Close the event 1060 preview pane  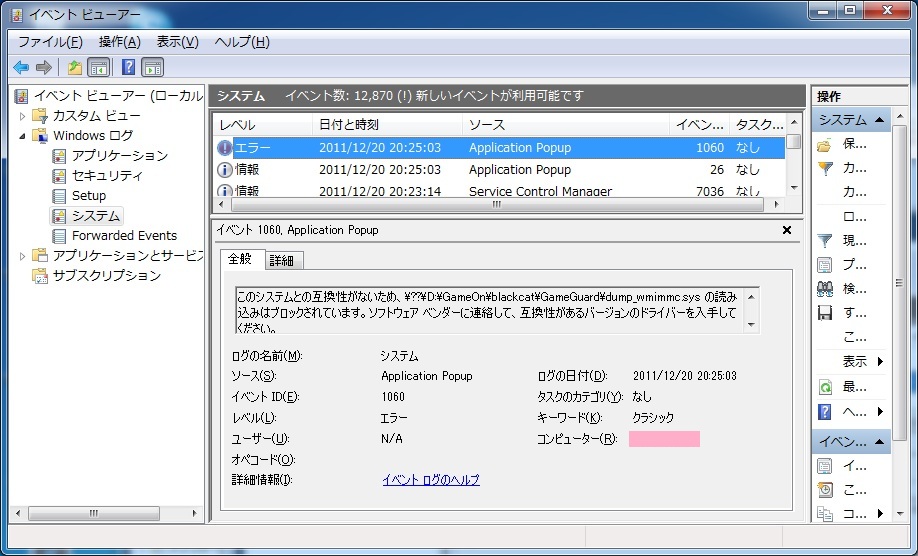click(x=787, y=230)
